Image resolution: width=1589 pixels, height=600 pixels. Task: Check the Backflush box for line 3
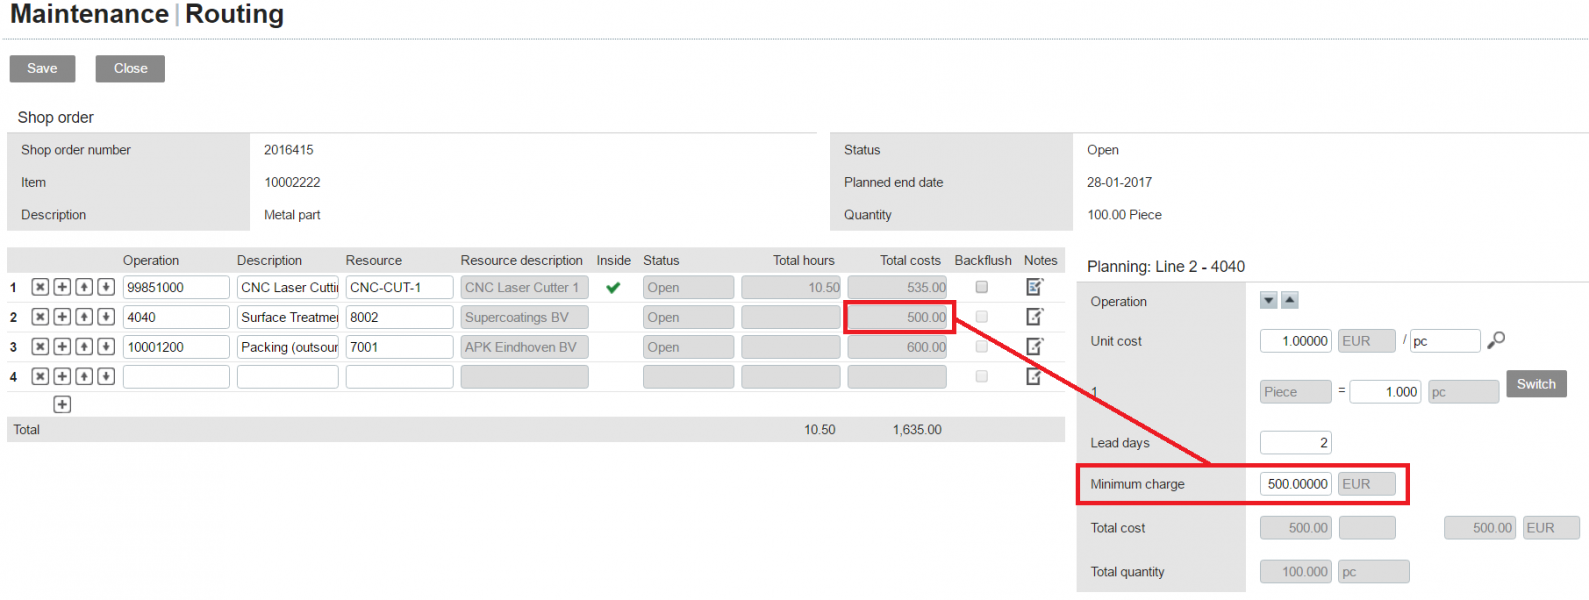click(x=981, y=347)
